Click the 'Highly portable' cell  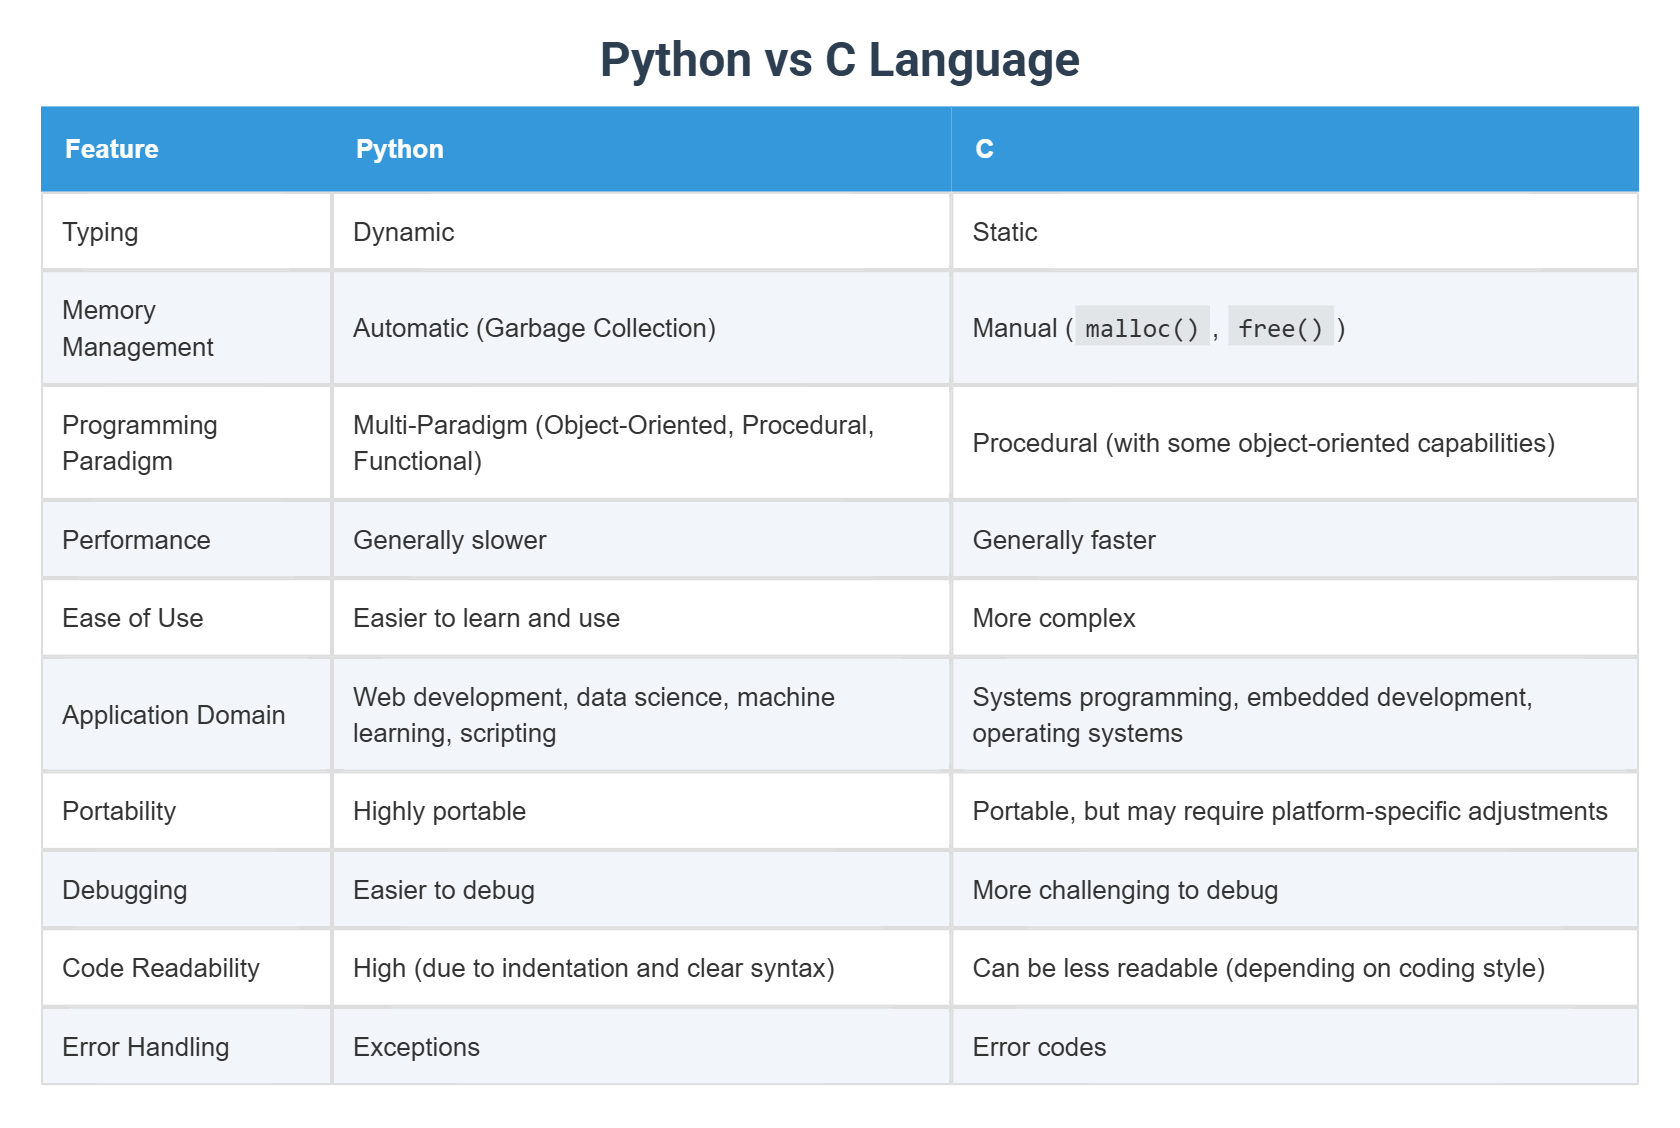pos(641,811)
